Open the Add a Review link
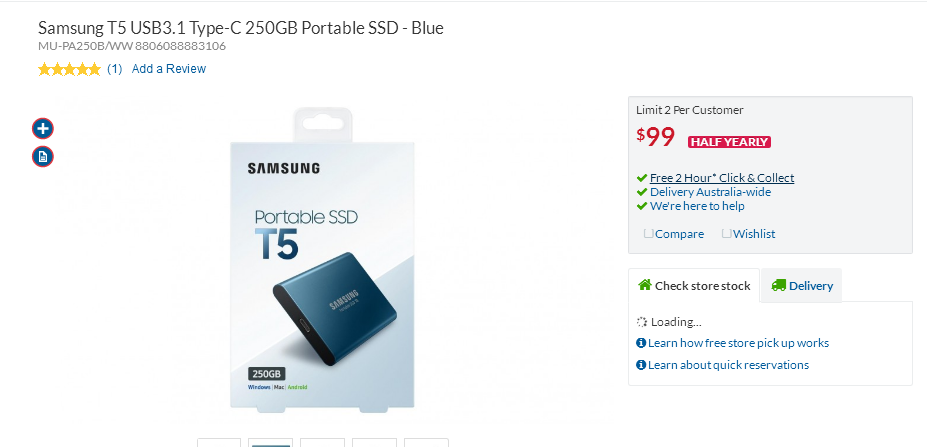Image resolution: width=927 pixels, height=447 pixels. [168, 69]
